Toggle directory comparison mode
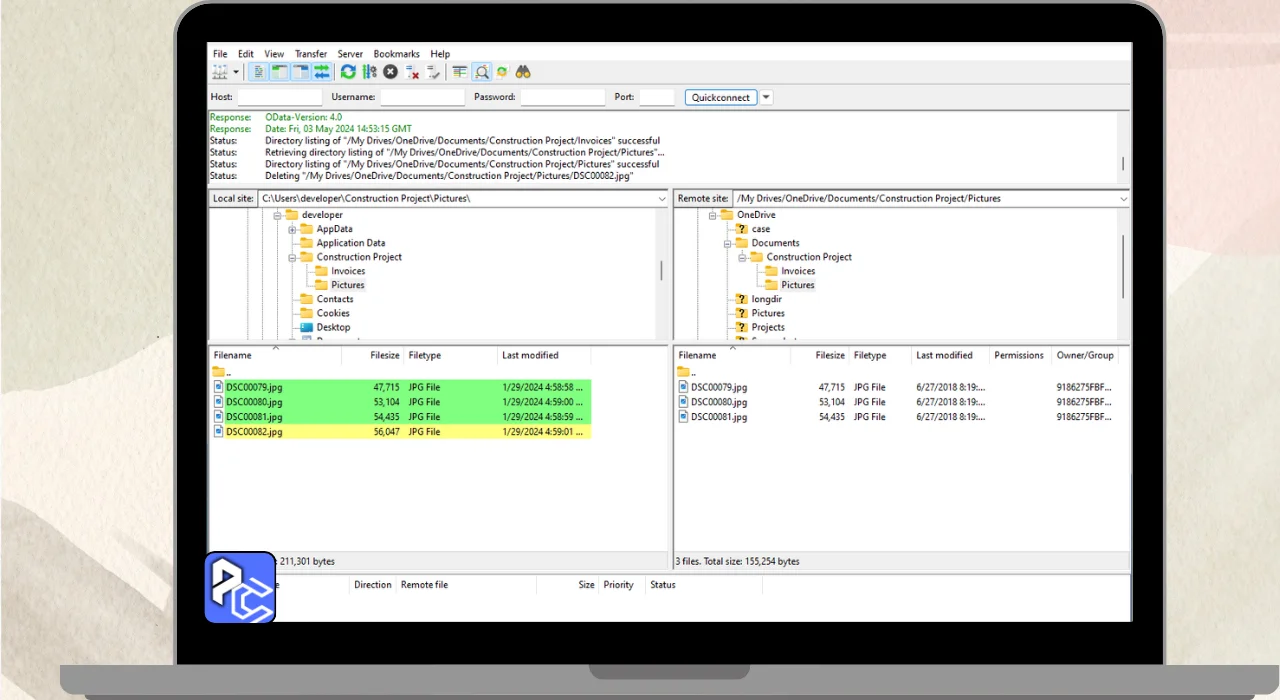Image resolution: width=1280 pixels, height=700 pixels. (481, 72)
